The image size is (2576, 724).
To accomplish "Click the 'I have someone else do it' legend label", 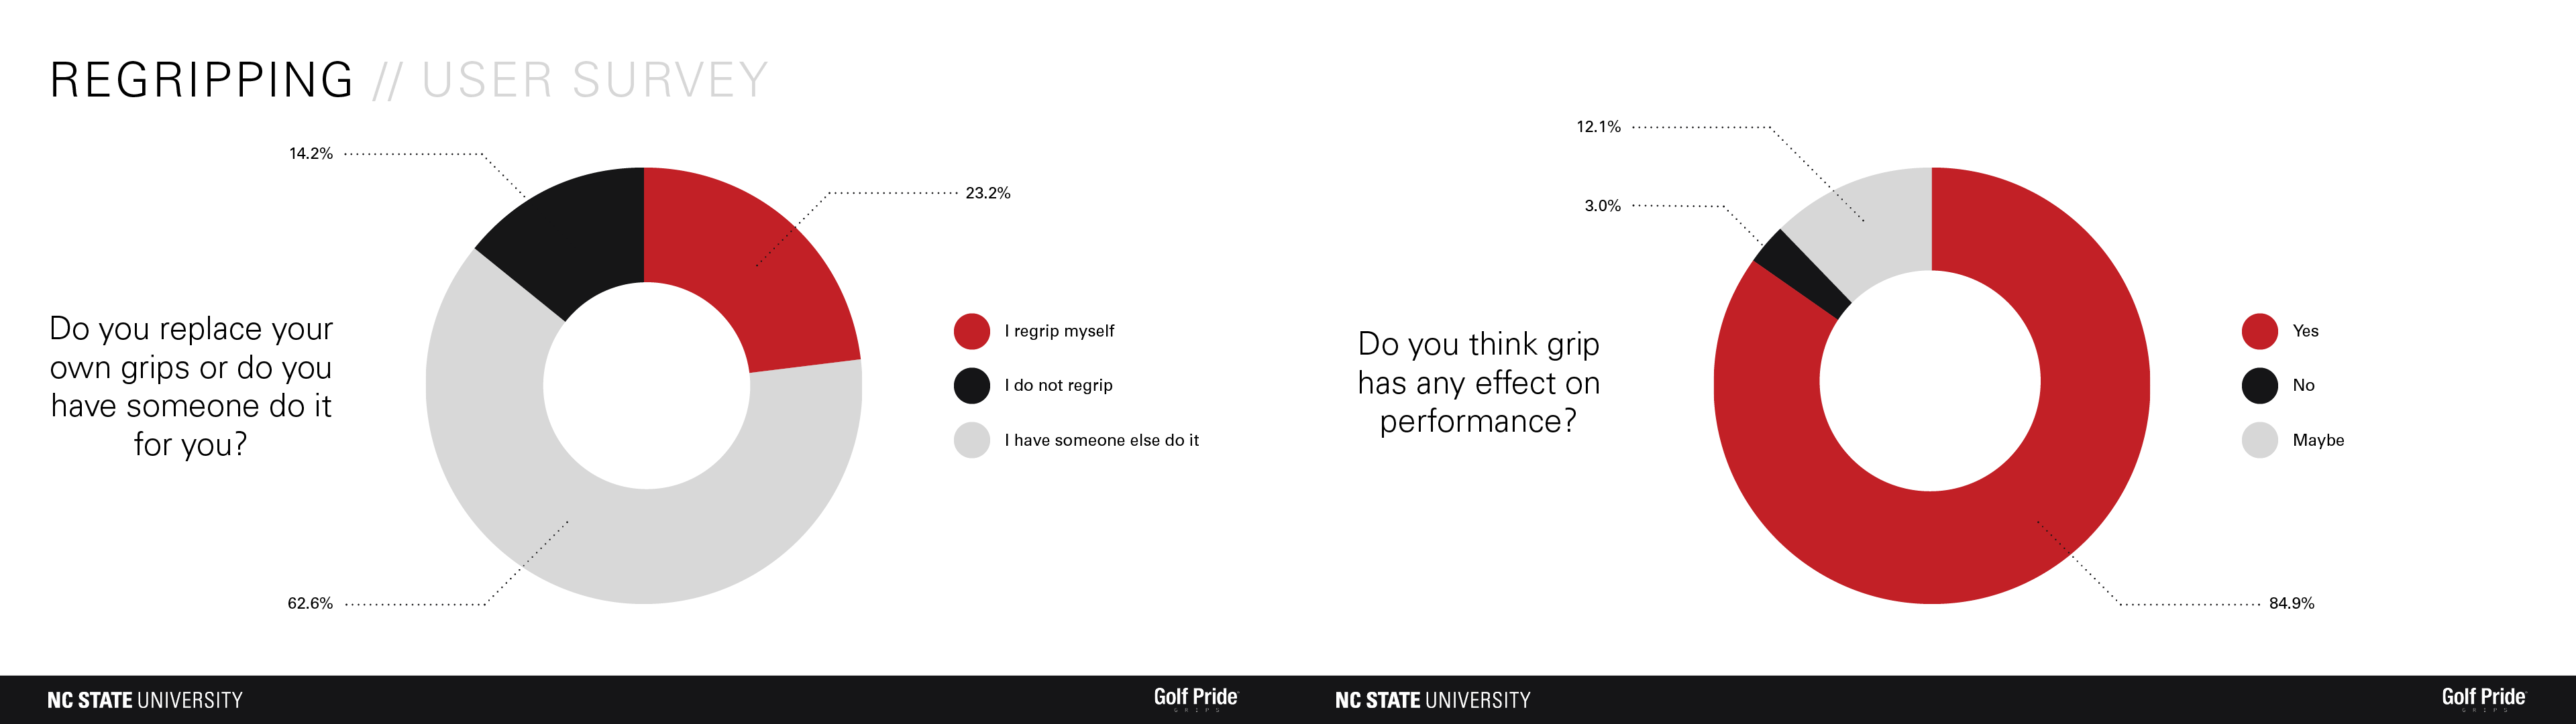I will tap(1101, 440).
